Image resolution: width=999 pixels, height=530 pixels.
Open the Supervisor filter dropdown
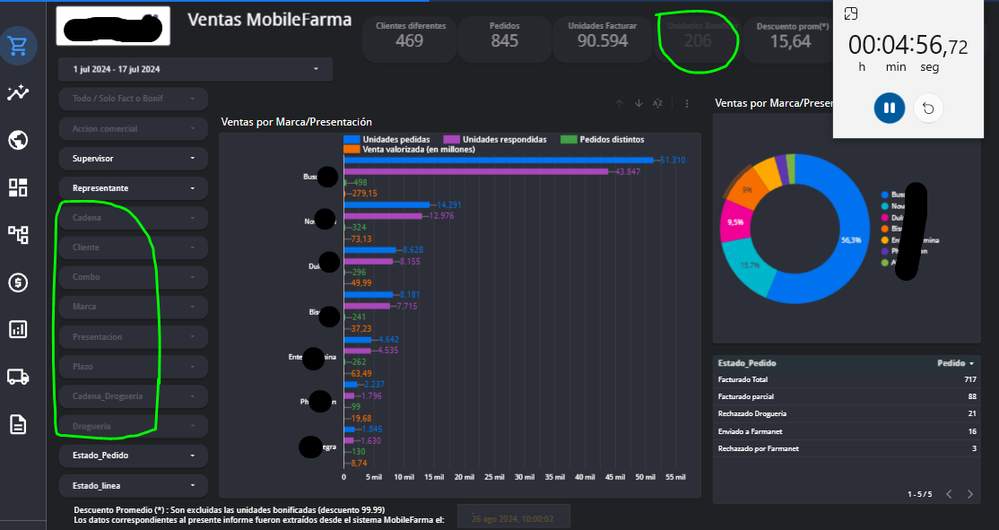pos(133,159)
